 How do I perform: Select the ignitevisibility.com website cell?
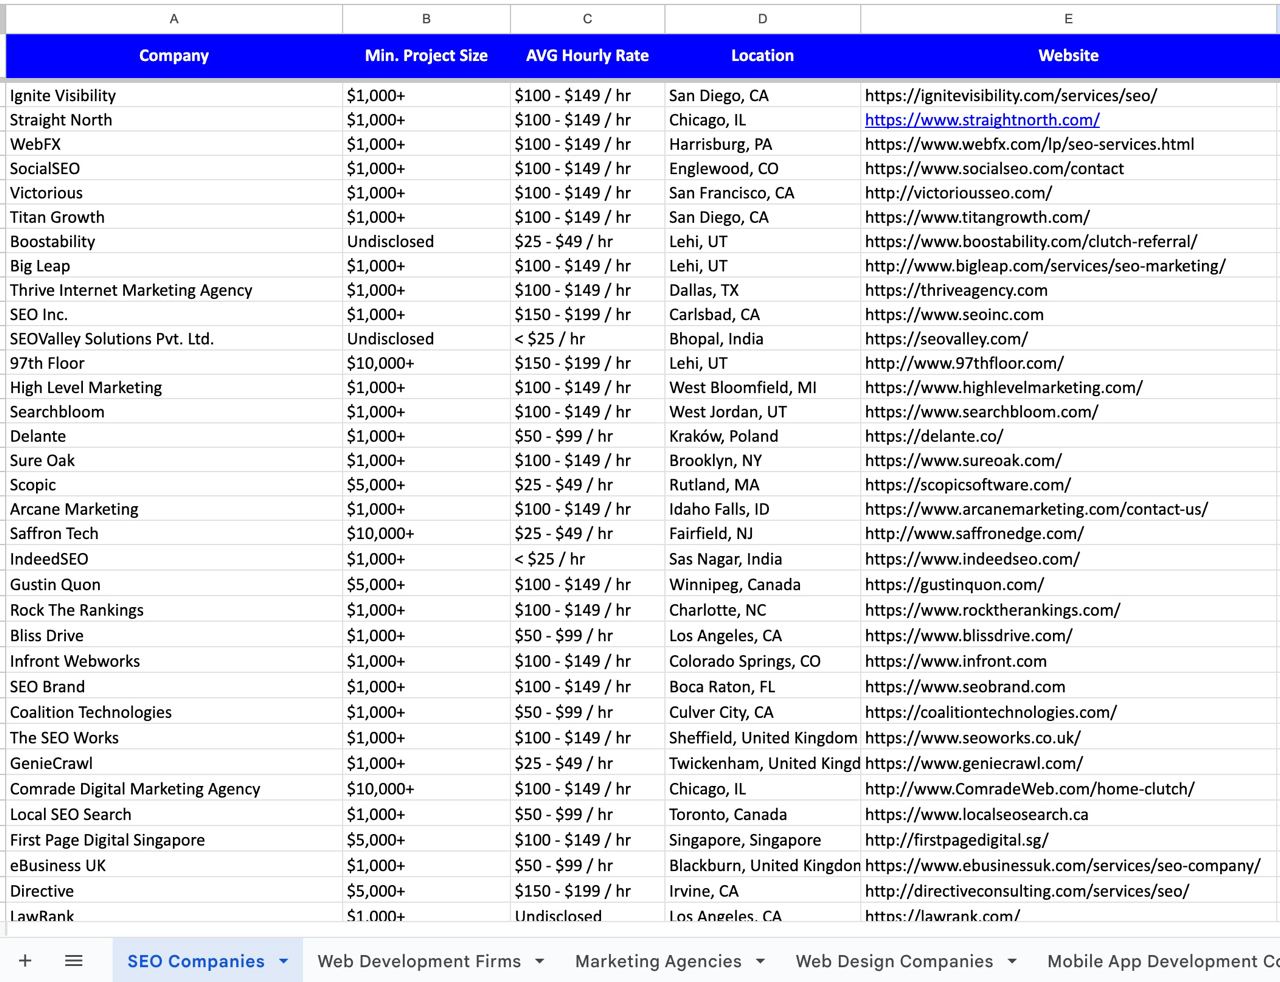1068,96
